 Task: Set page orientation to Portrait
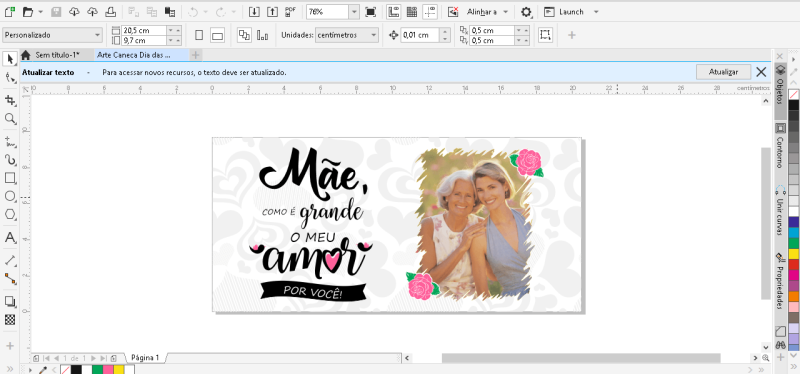click(199, 35)
